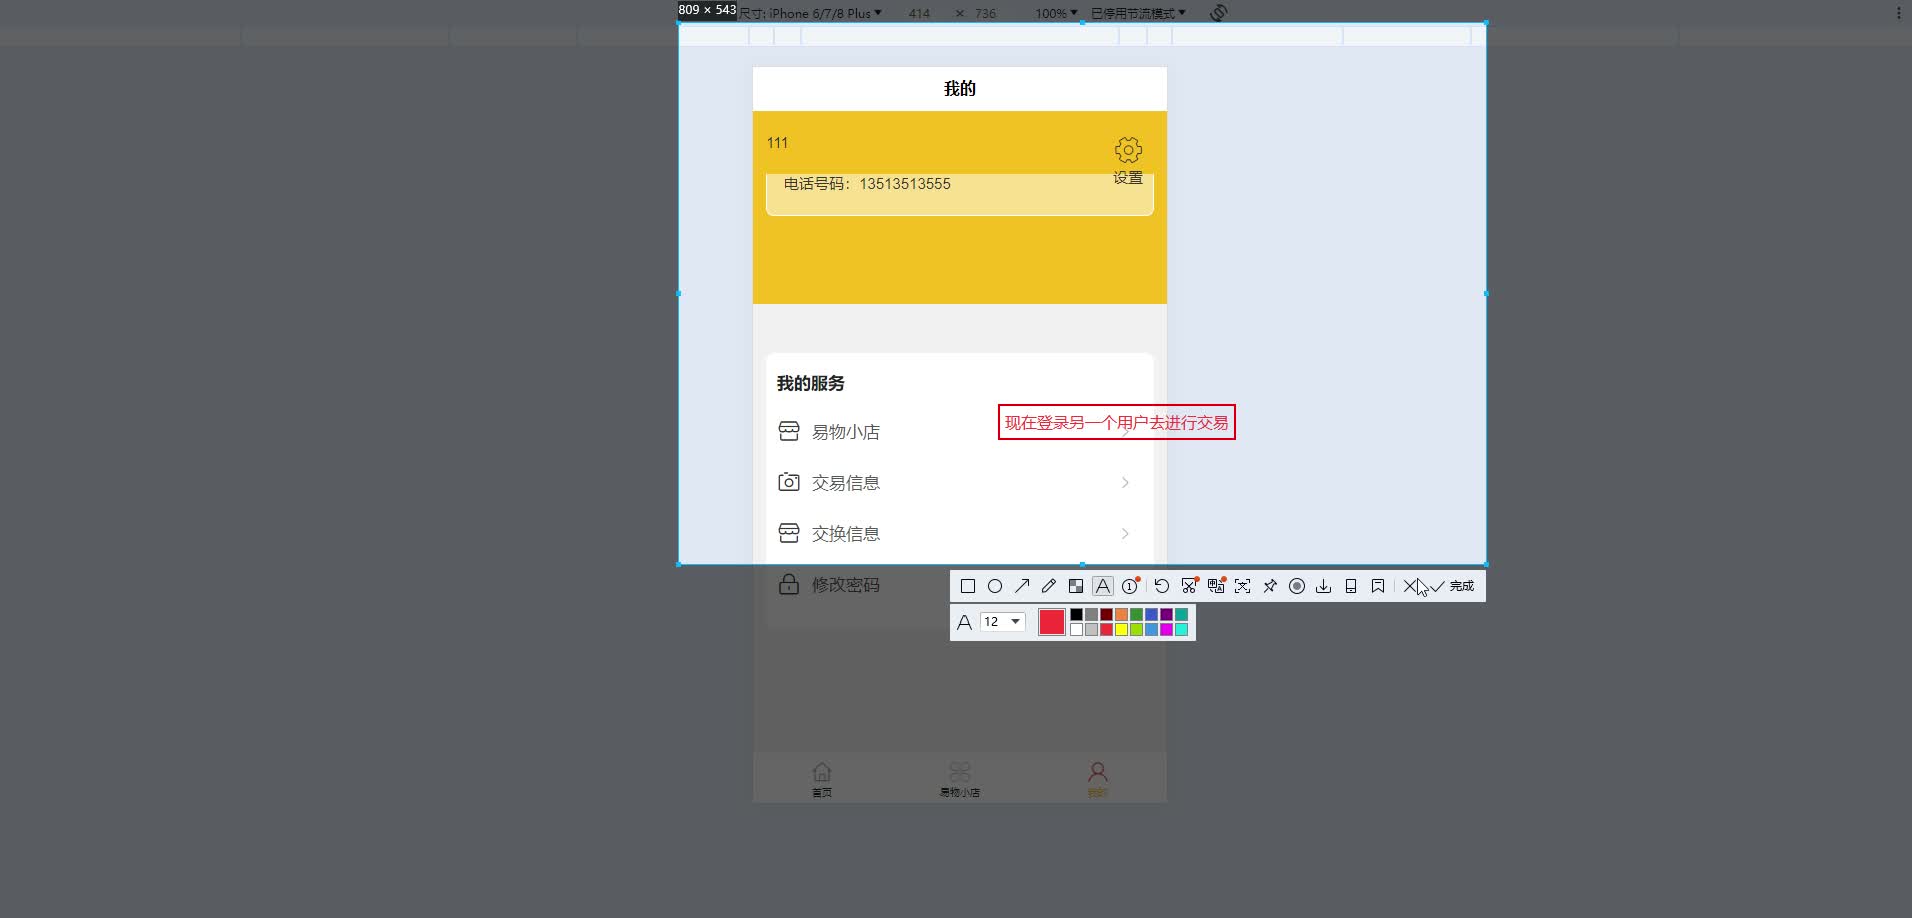
Task: Click 完成 to finish the screenshot
Action: [1452, 586]
